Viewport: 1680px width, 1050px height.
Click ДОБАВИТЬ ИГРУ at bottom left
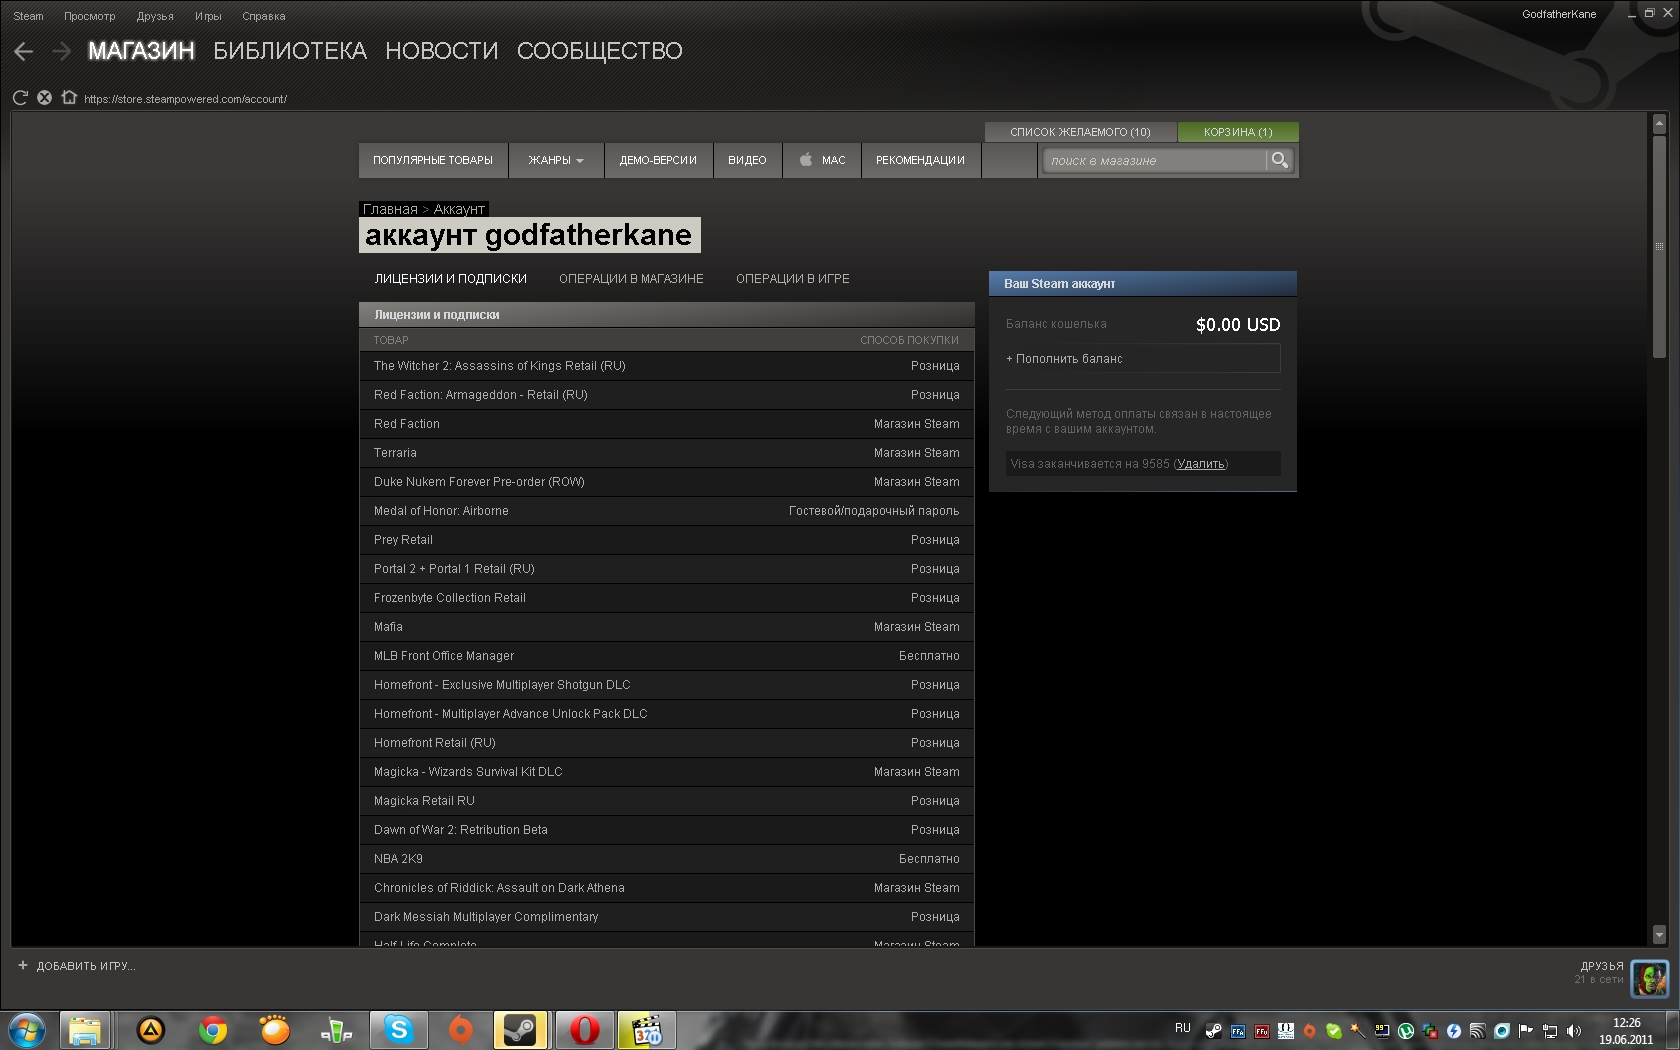(77, 966)
